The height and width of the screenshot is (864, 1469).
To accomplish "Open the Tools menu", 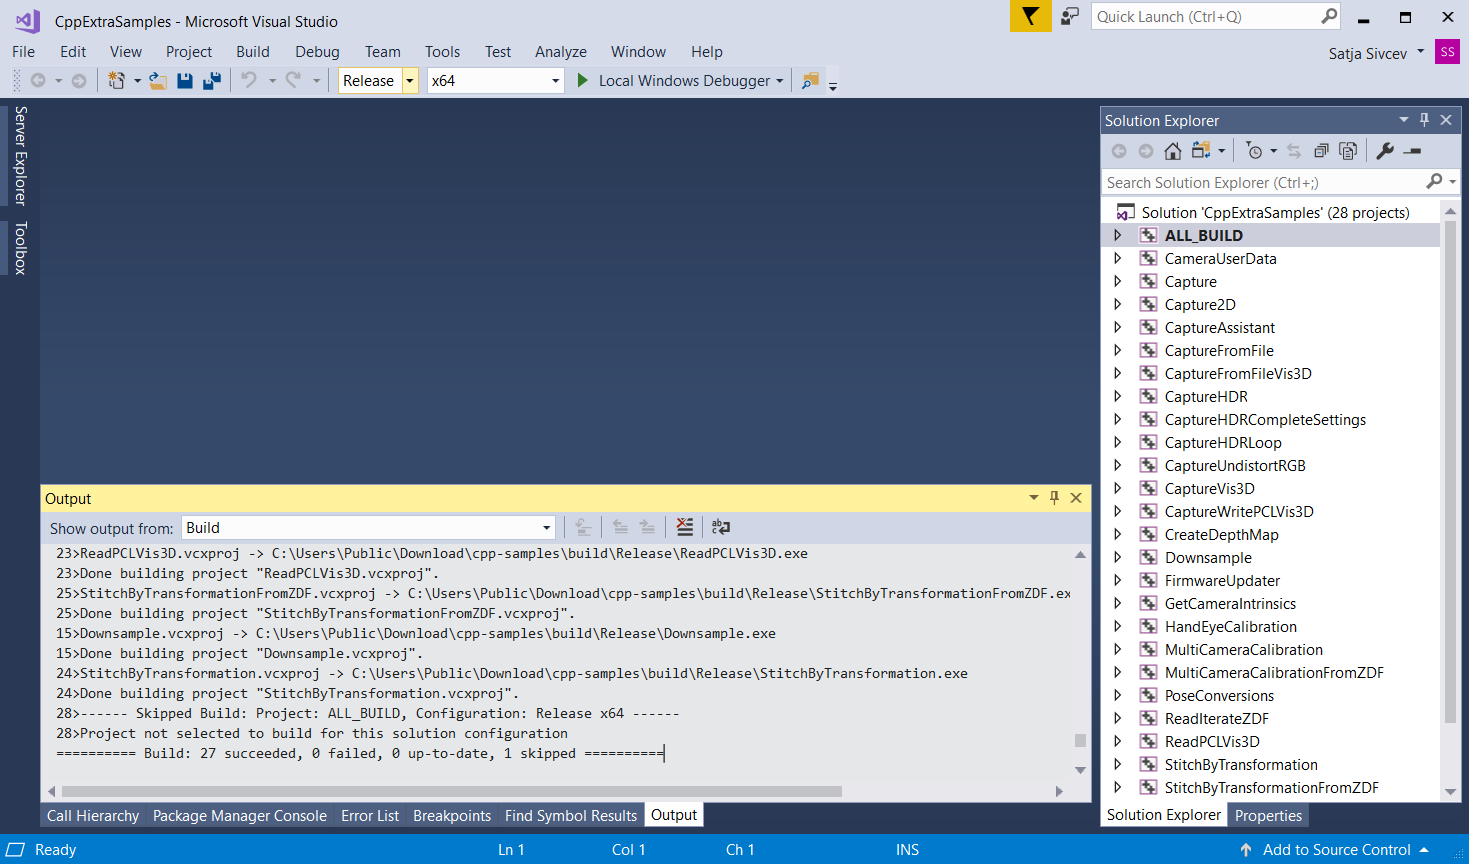I will pyautogui.click(x=442, y=52).
